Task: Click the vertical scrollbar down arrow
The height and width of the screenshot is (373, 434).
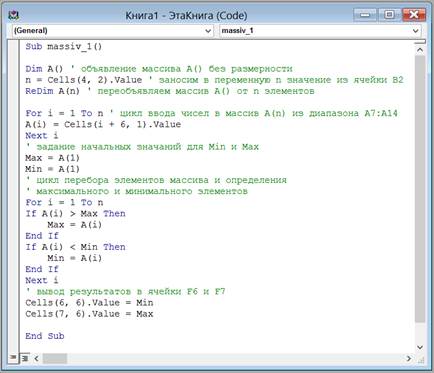Action: coord(420,347)
